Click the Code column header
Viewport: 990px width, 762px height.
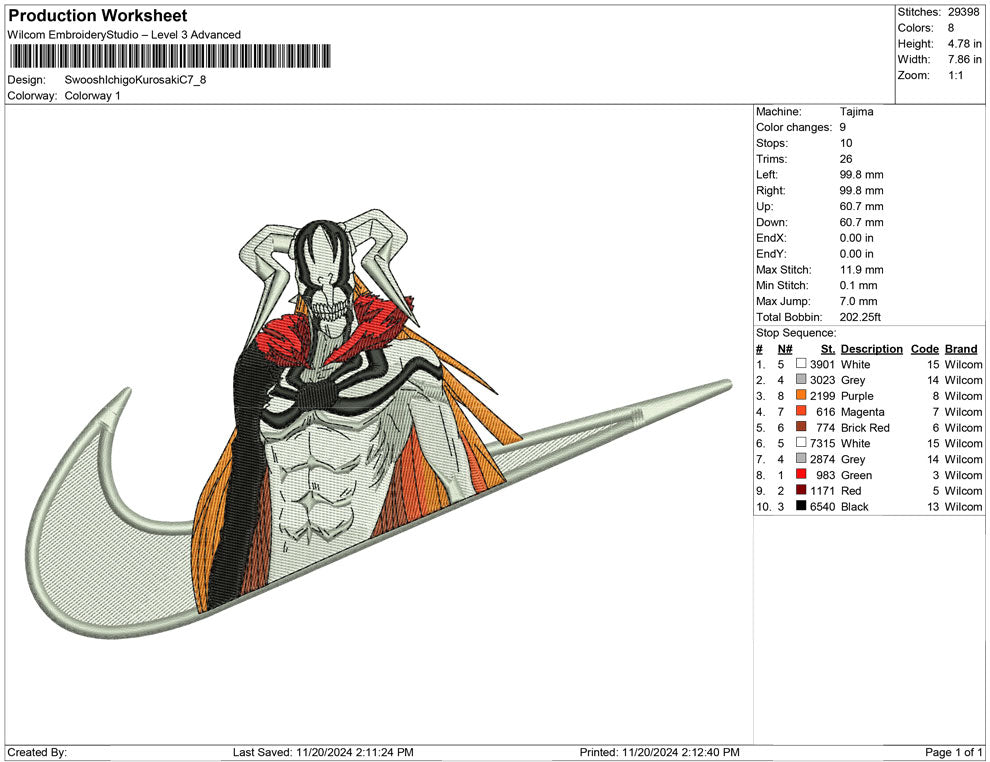924,349
